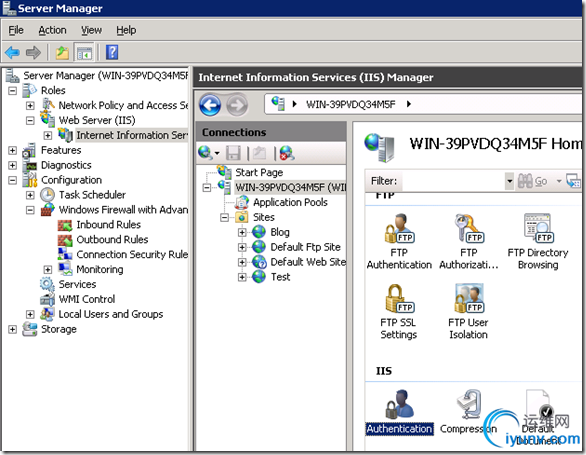The image size is (586, 455).
Task: Select Start Page in Connections tree
Action: pos(259,172)
